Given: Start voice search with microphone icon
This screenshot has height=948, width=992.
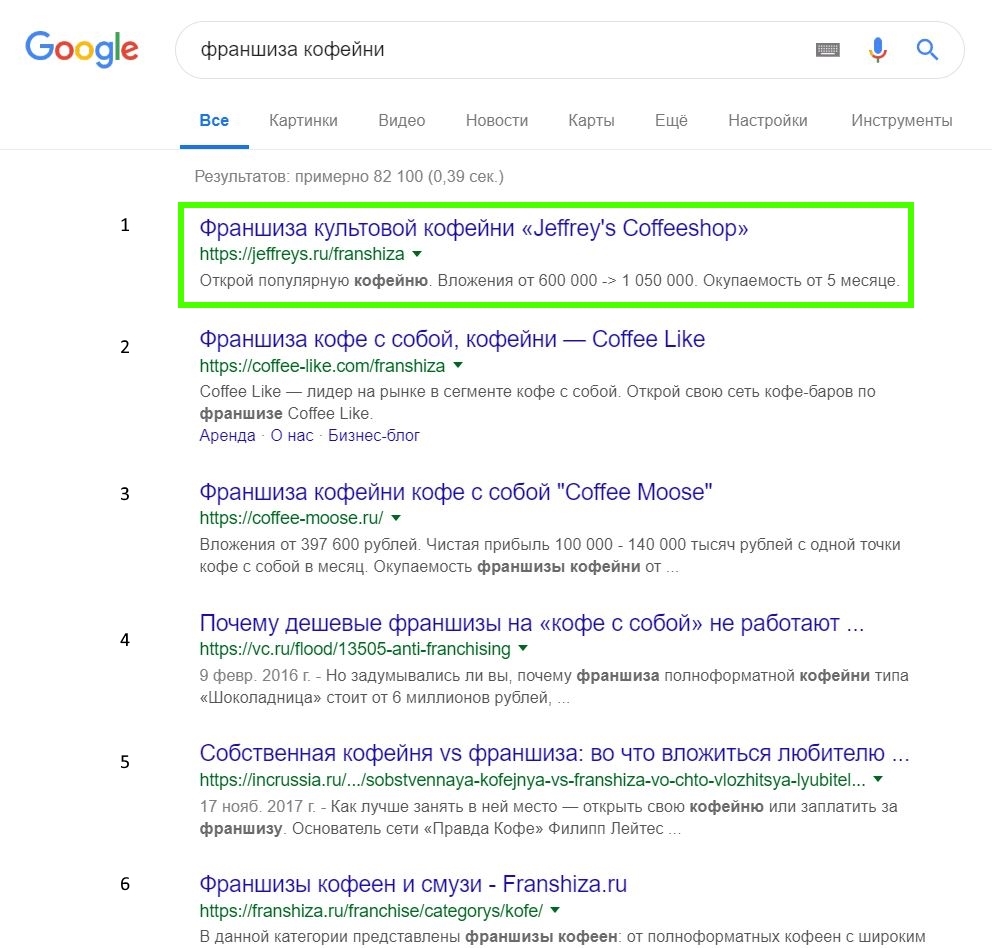Looking at the screenshot, I should click(x=877, y=49).
